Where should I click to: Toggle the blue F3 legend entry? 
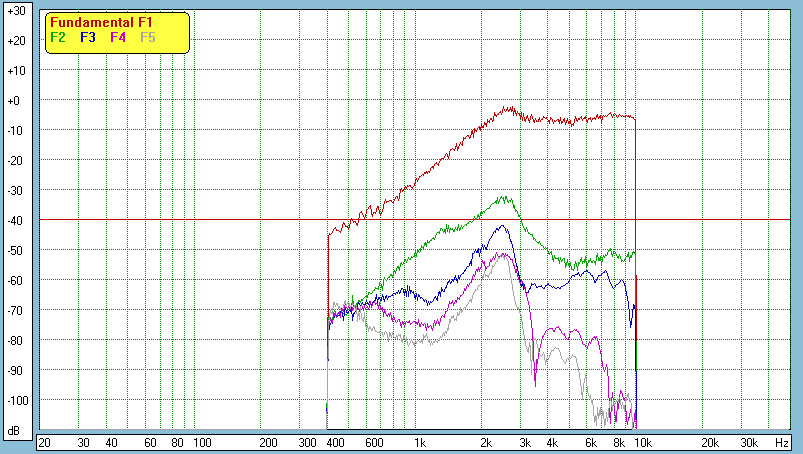[88, 37]
